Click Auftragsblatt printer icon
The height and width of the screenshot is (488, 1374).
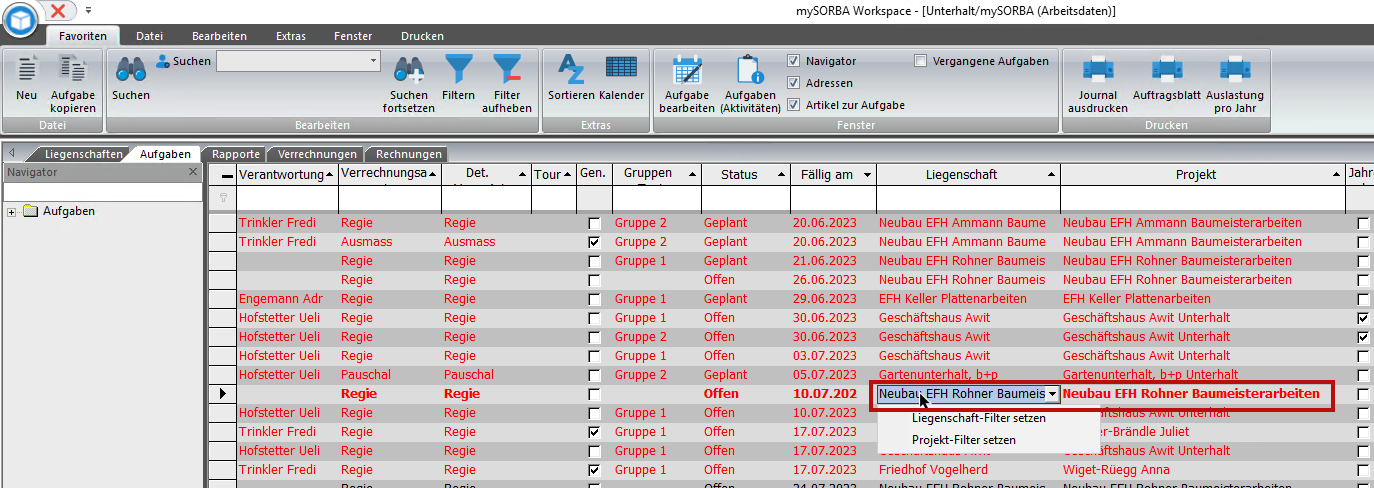[x=1167, y=69]
